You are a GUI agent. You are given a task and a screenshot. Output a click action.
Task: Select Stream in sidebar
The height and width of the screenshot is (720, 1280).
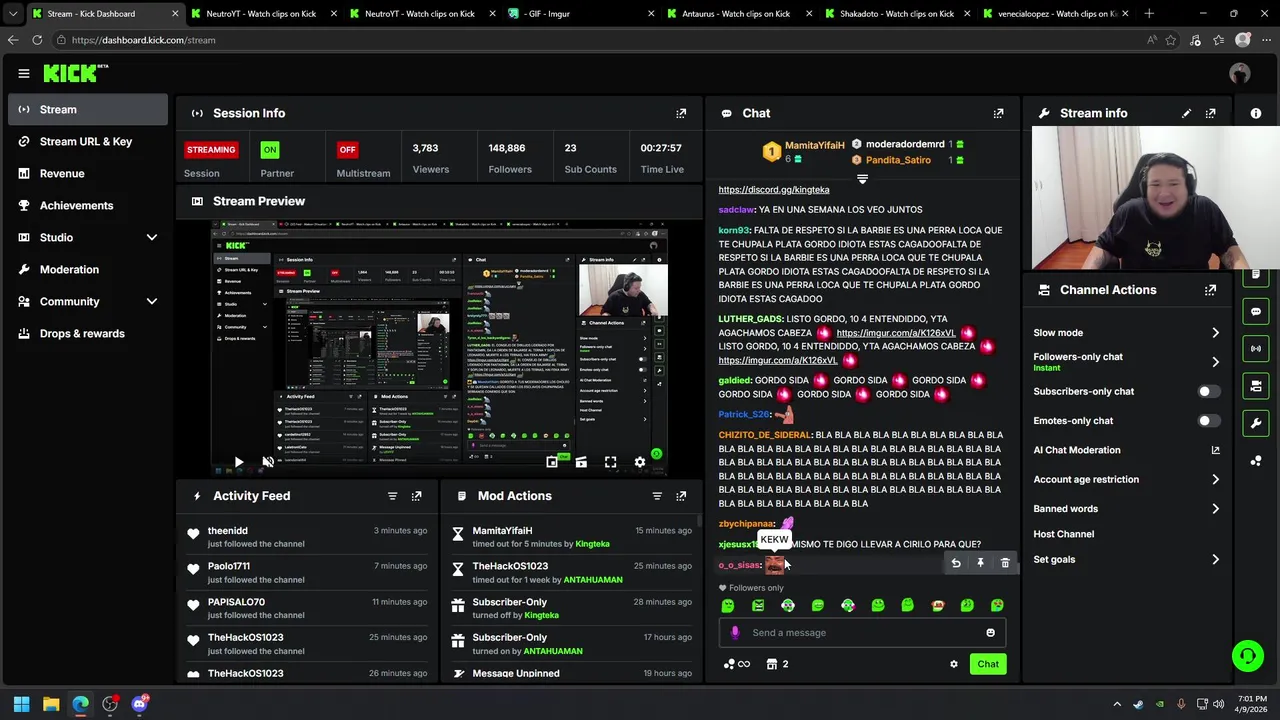[x=88, y=110]
